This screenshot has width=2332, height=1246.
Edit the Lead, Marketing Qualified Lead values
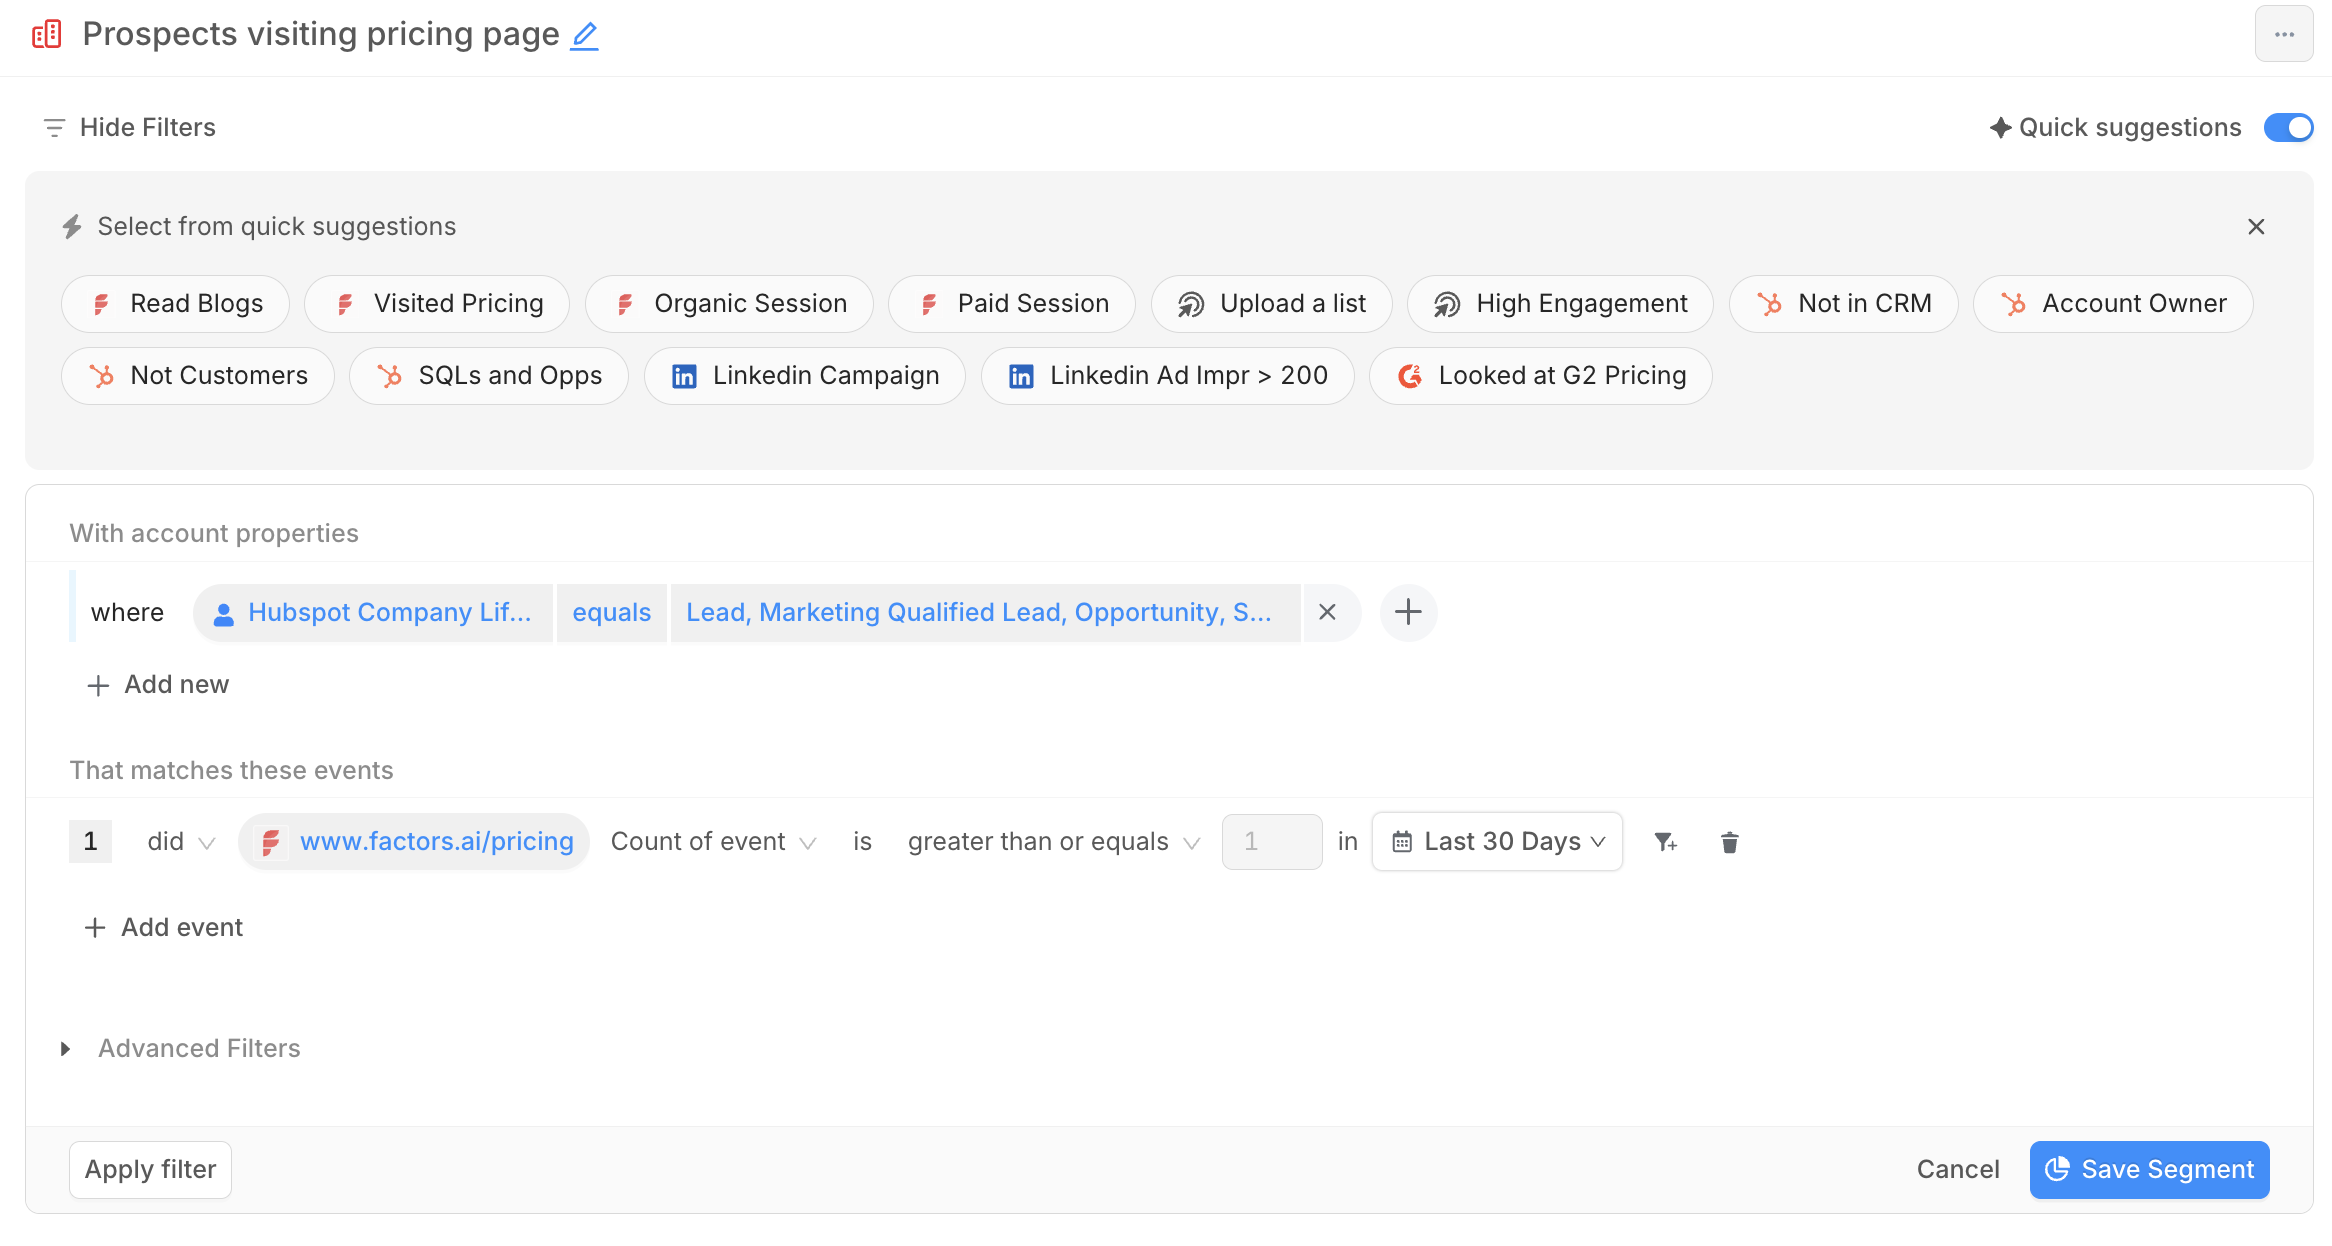pos(985,613)
